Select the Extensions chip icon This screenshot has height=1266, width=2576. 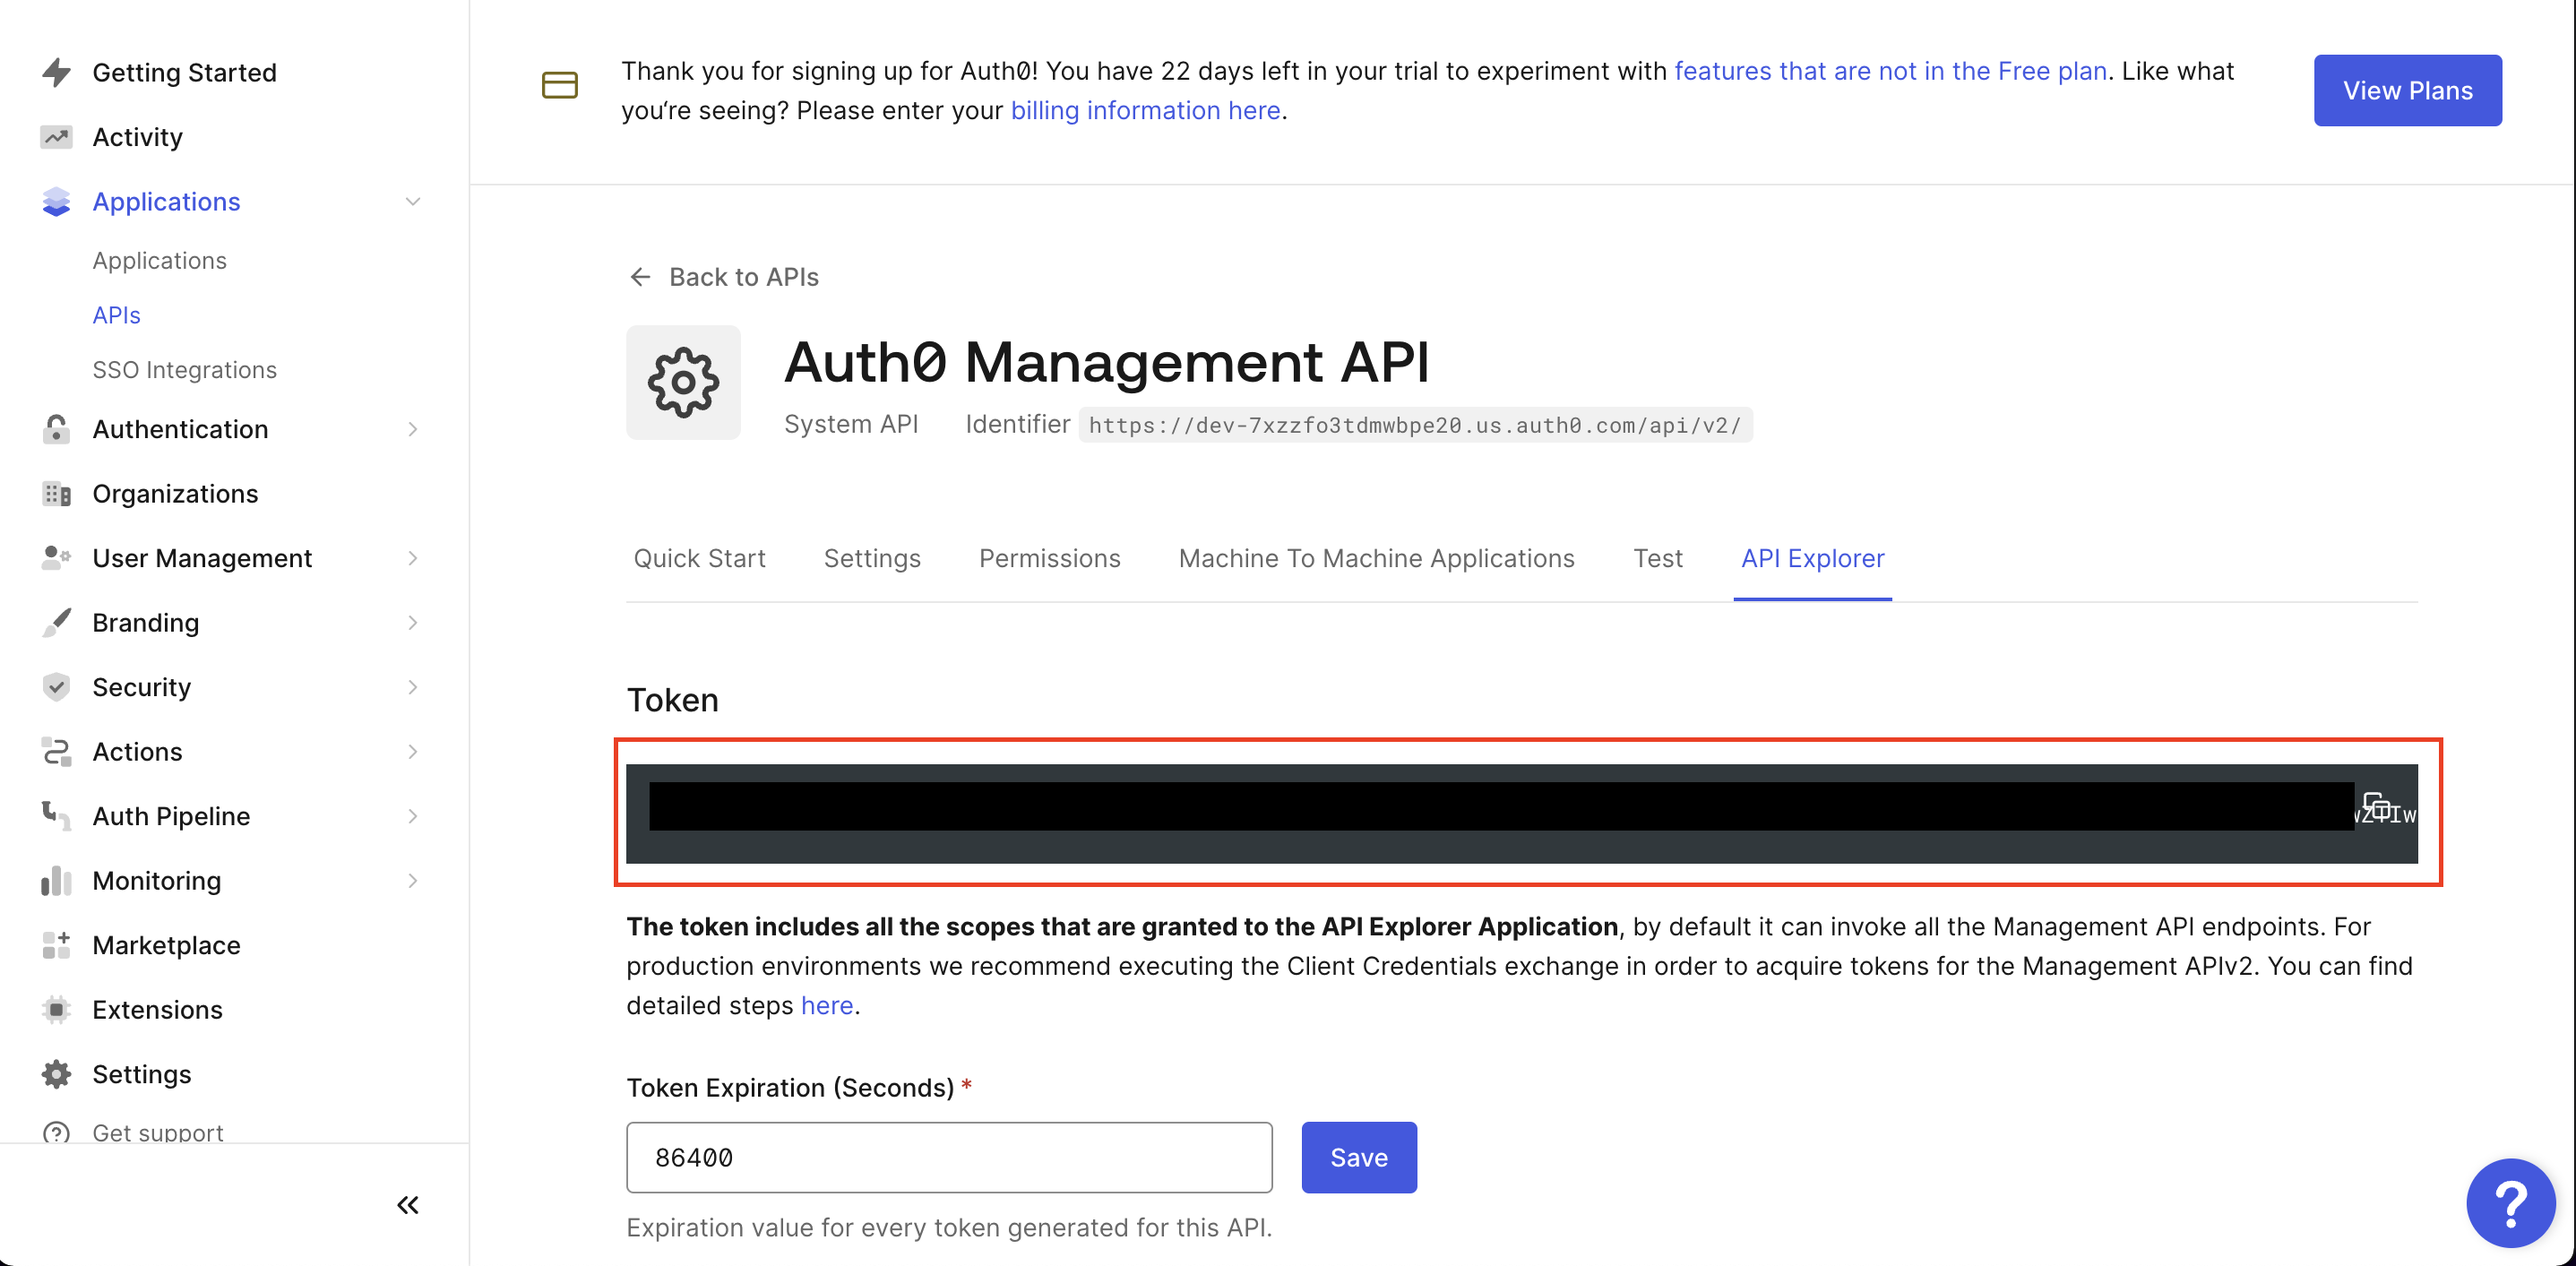[56, 1009]
